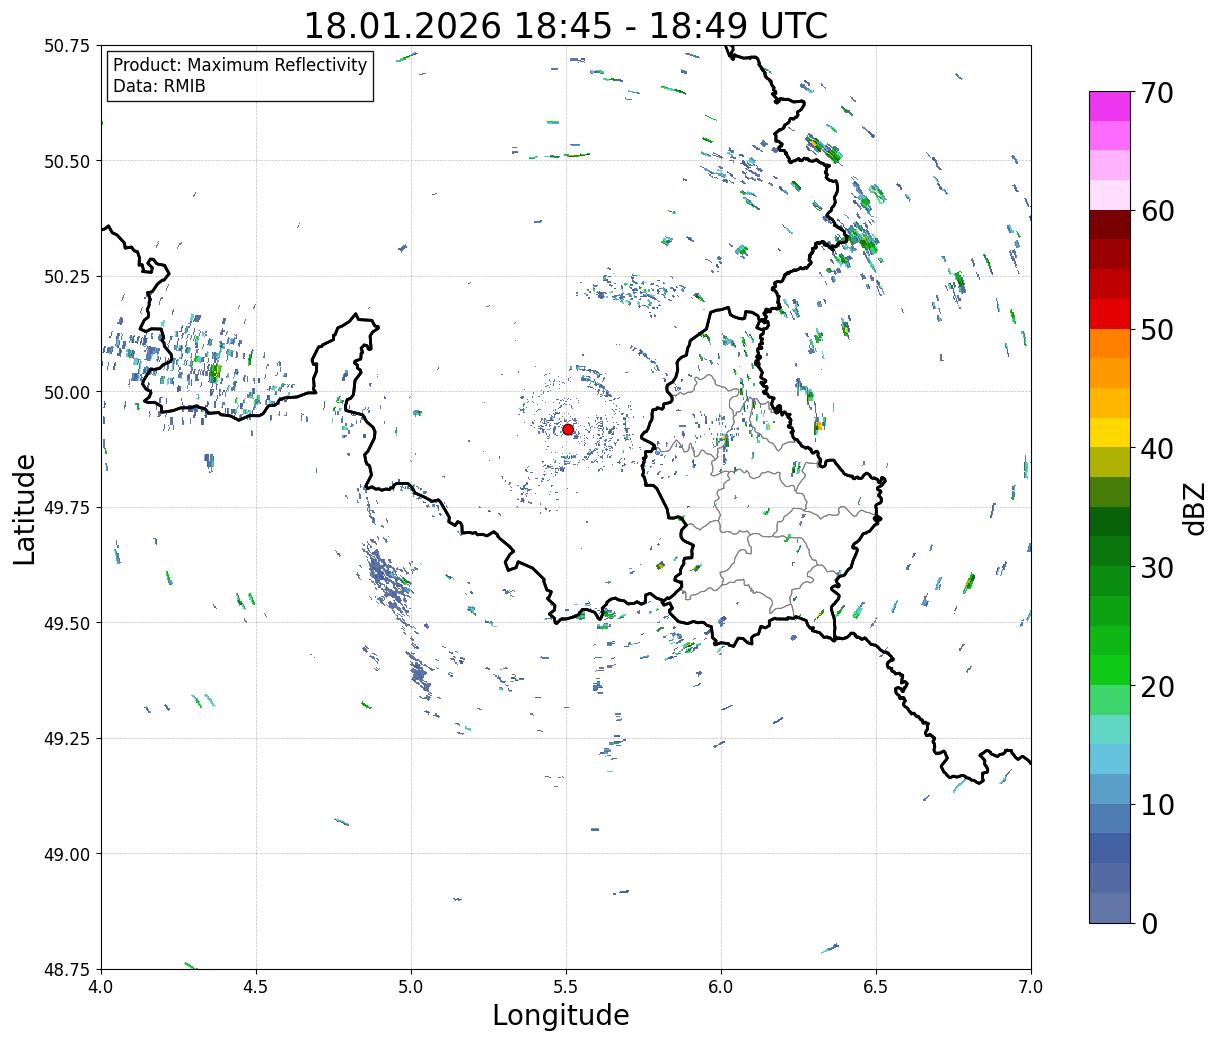The width and height of the screenshot is (1219, 1040).
Task: Click the light blue colorbar segment above 10
Action: pyautogui.click(x=1110, y=789)
